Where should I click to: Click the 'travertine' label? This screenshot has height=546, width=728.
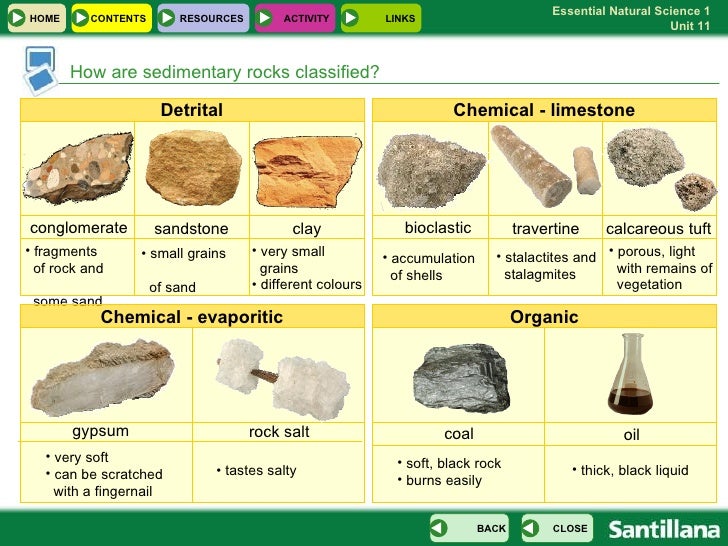546,229
